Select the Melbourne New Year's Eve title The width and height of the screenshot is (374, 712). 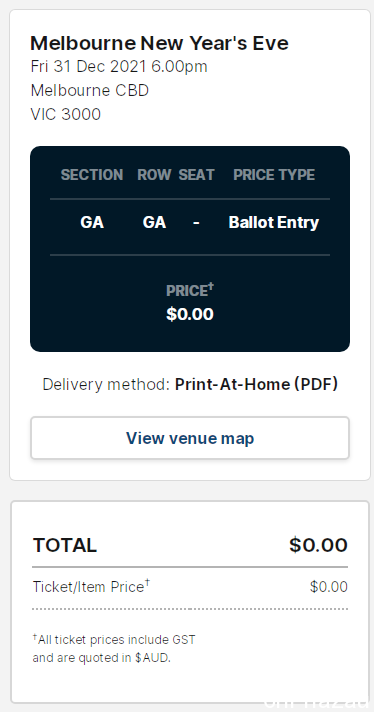pos(159,44)
